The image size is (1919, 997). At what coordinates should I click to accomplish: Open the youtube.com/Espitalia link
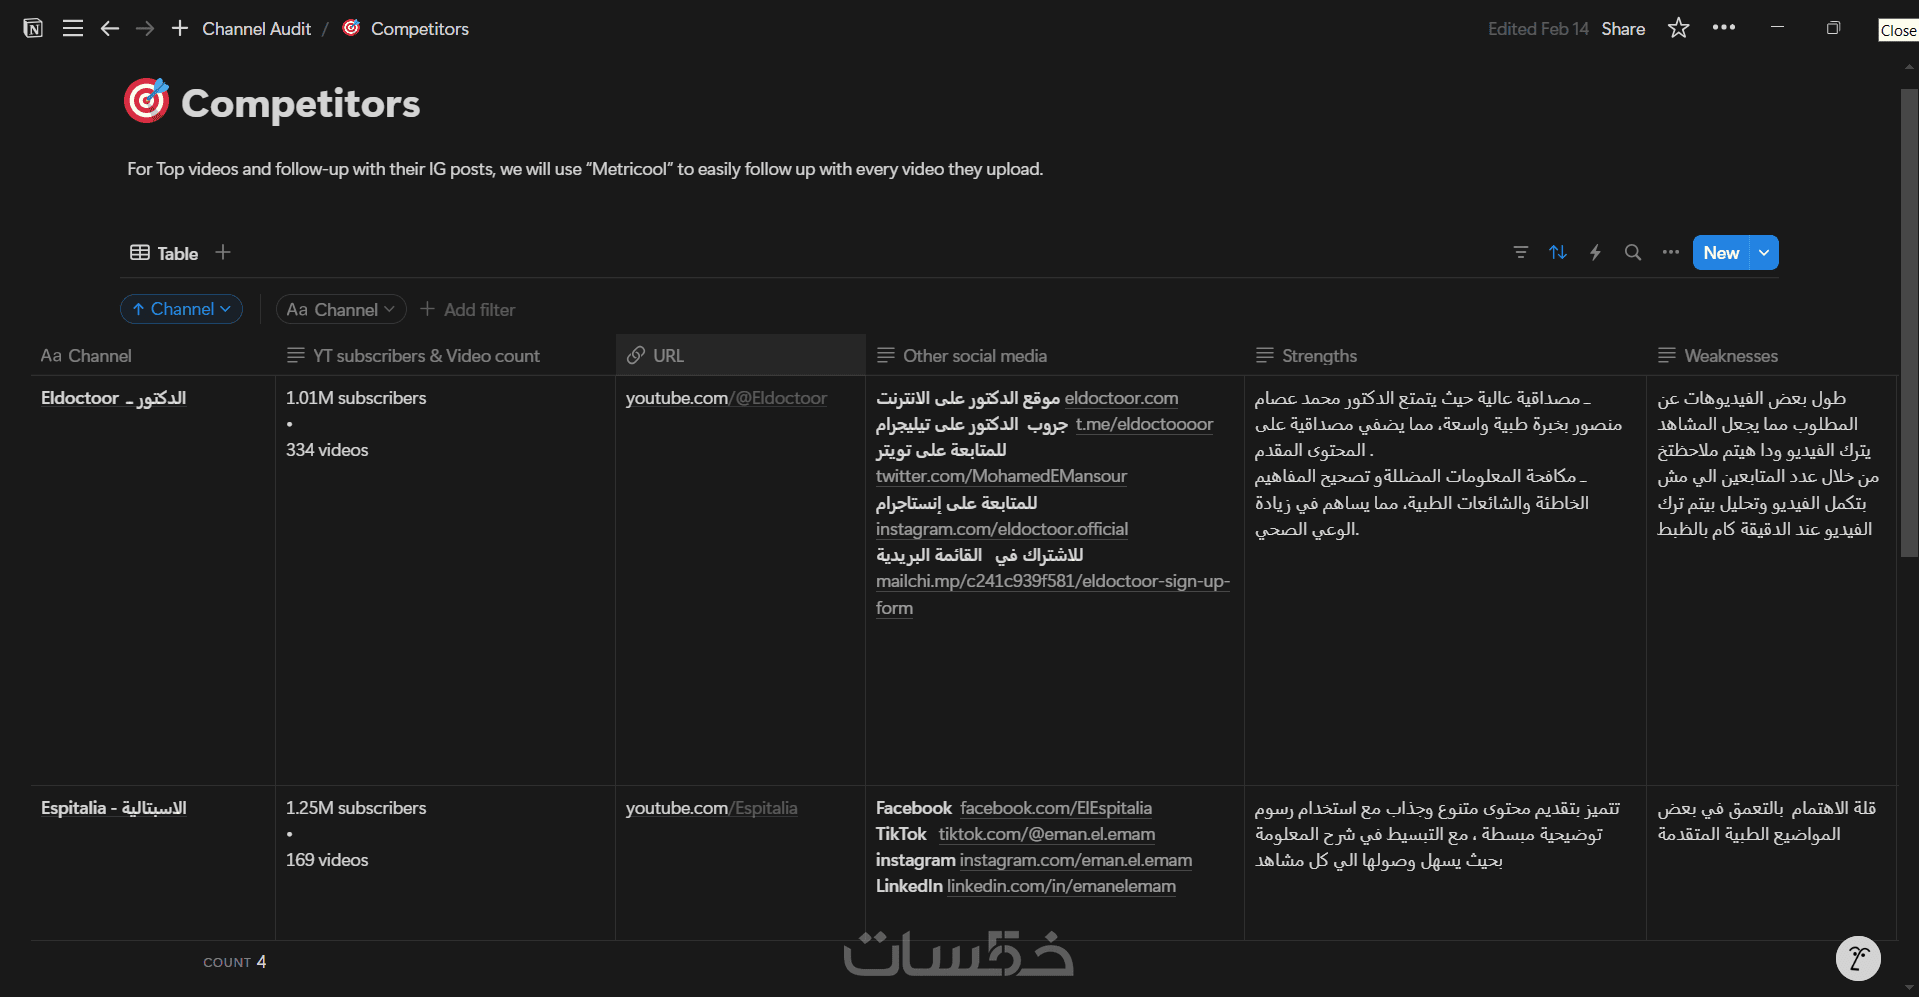click(712, 808)
